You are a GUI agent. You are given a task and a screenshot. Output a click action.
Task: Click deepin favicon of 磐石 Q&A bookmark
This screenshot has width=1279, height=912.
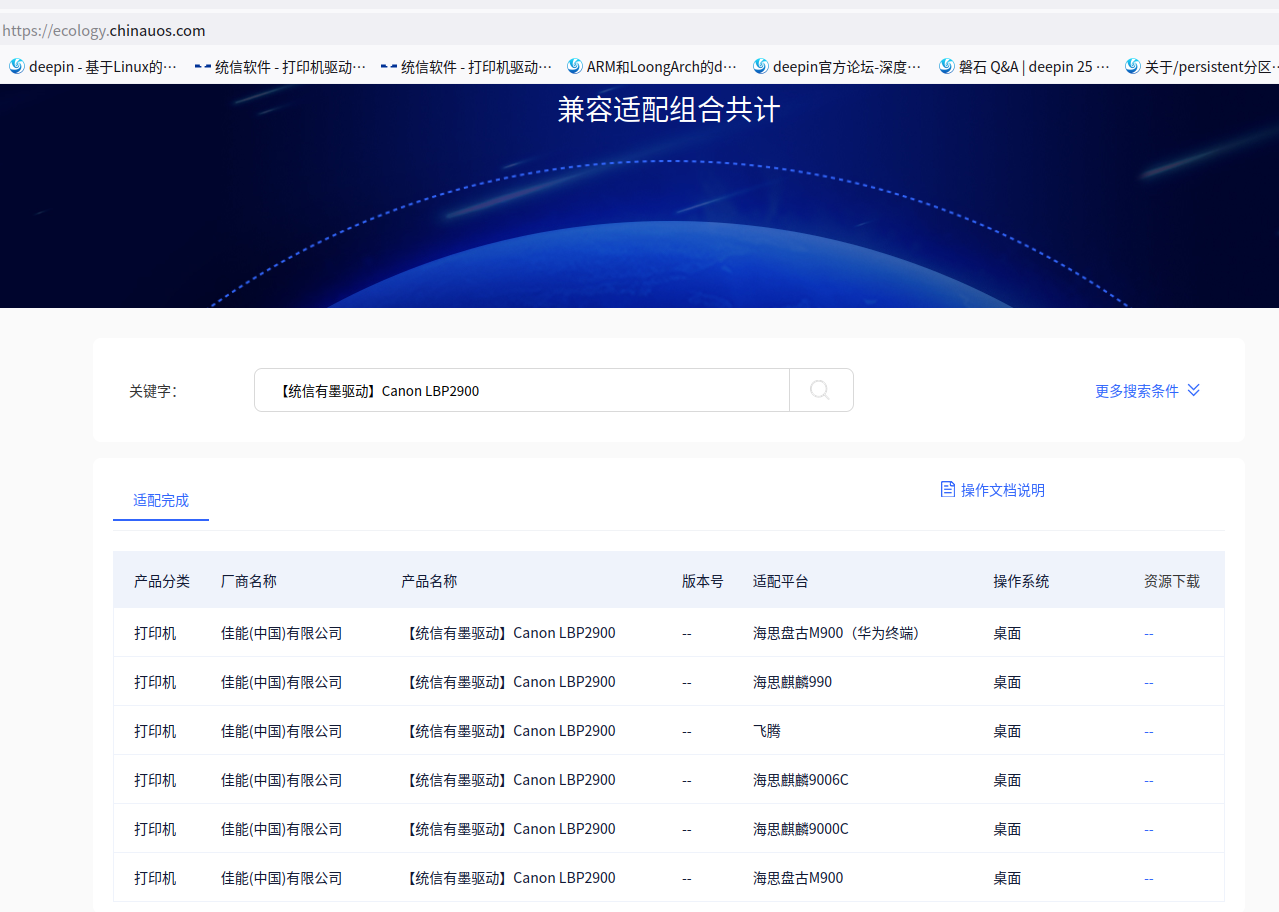(x=947, y=66)
